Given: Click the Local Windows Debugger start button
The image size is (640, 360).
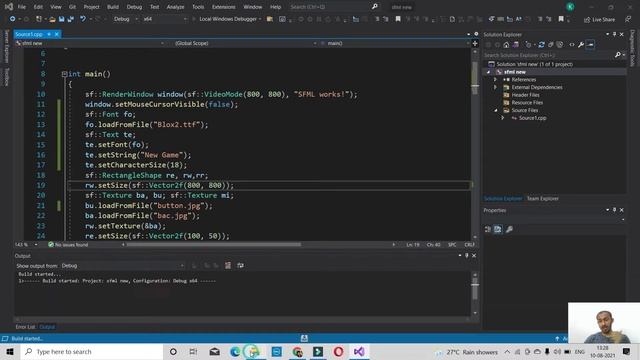Looking at the screenshot, I should [x=227, y=19].
